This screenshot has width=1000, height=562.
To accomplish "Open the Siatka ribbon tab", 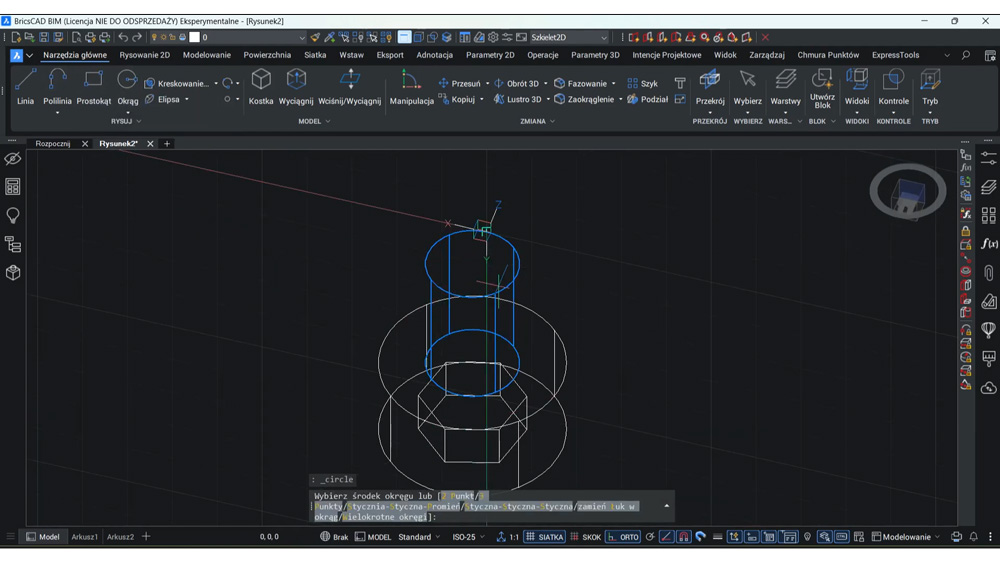I will [x=315, y=55].
